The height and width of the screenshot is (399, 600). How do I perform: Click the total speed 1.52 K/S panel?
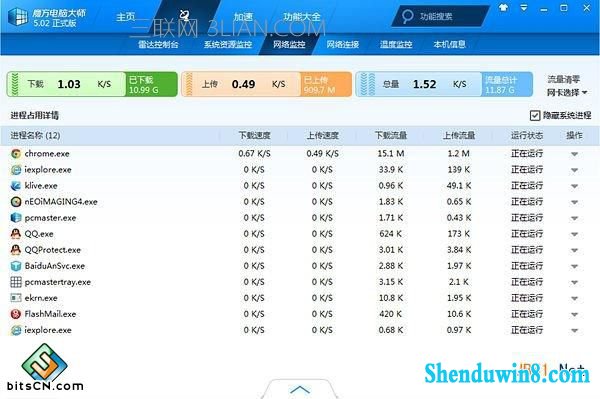click(x=419, y=84)
